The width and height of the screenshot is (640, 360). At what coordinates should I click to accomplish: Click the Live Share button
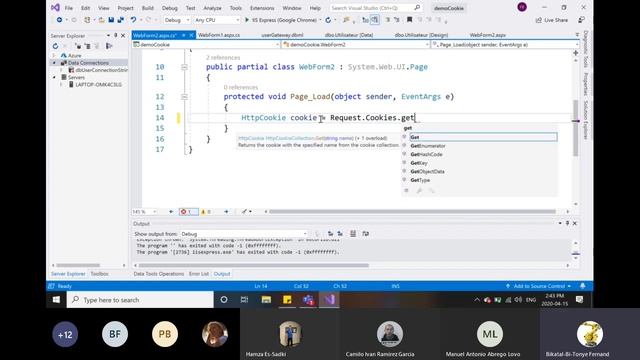[x=551, y=20]
